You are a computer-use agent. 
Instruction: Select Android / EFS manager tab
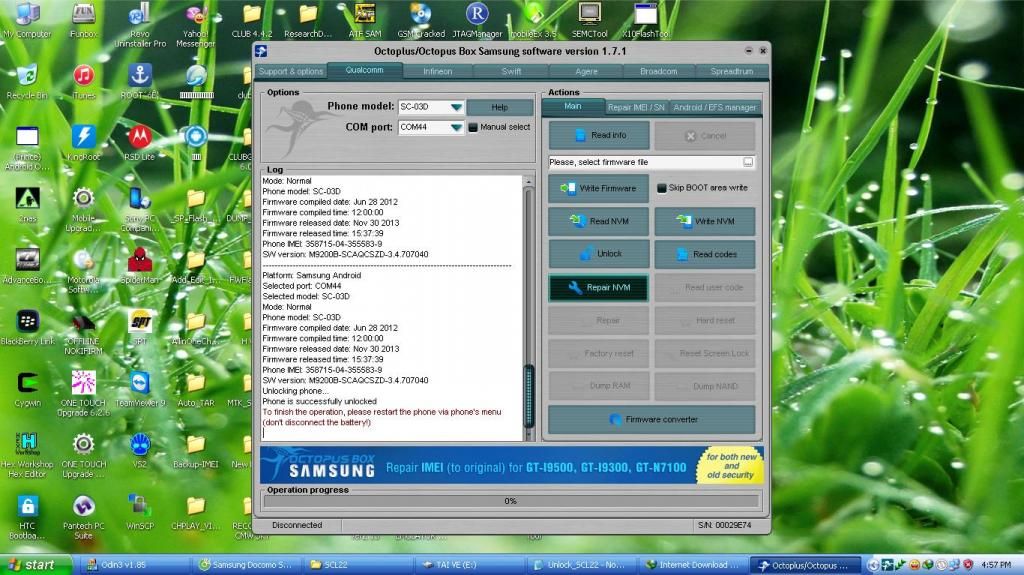(x=714, y=107)
